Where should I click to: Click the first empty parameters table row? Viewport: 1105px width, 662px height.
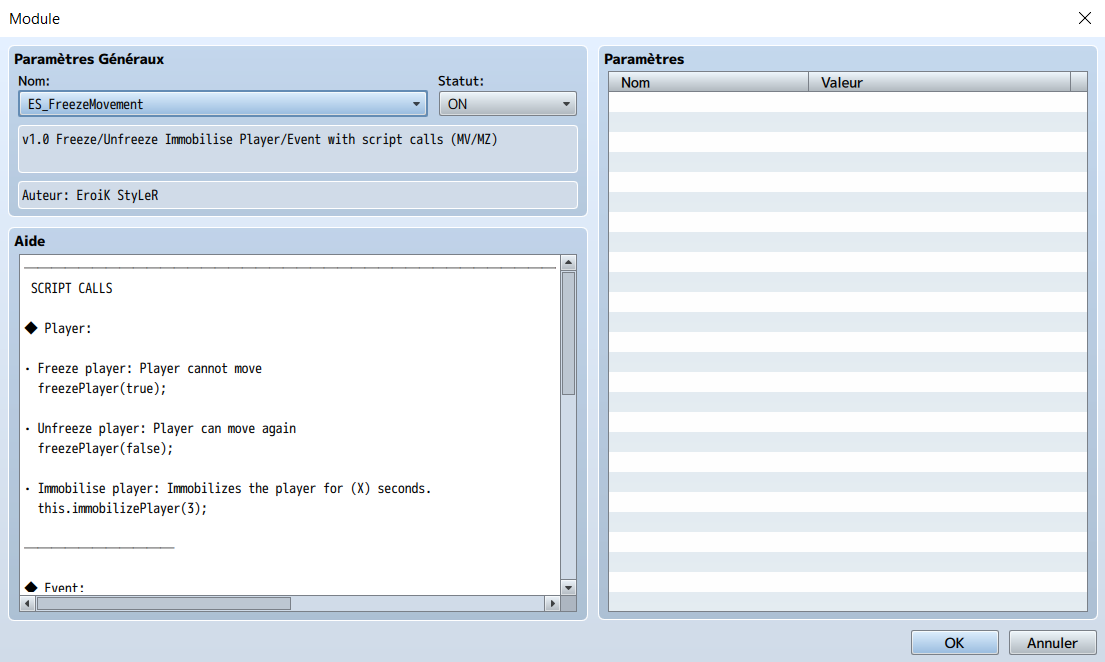click(847, 102)
